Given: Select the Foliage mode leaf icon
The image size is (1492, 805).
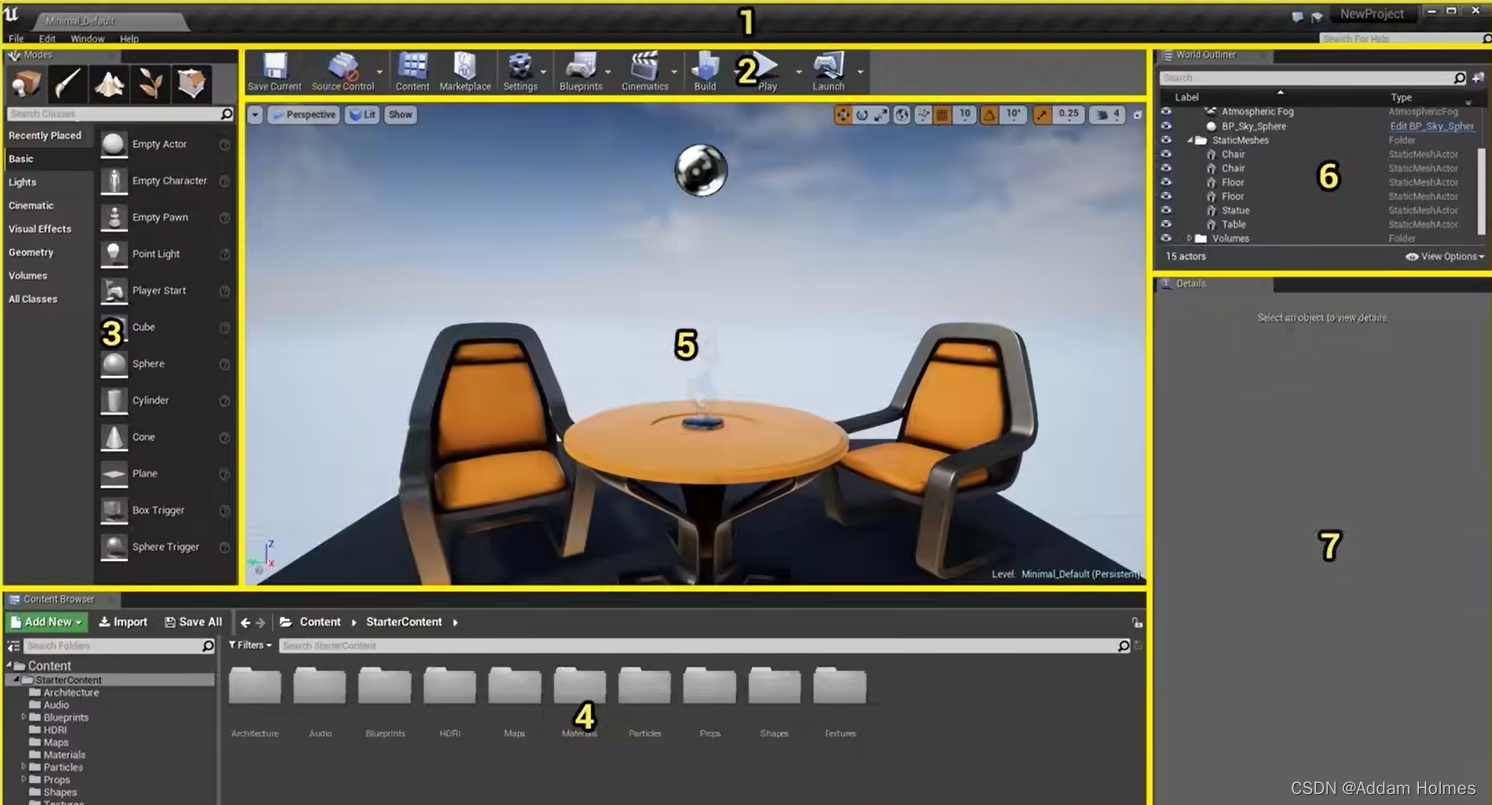Looking at the screenshot, I should tap(150, 84).
